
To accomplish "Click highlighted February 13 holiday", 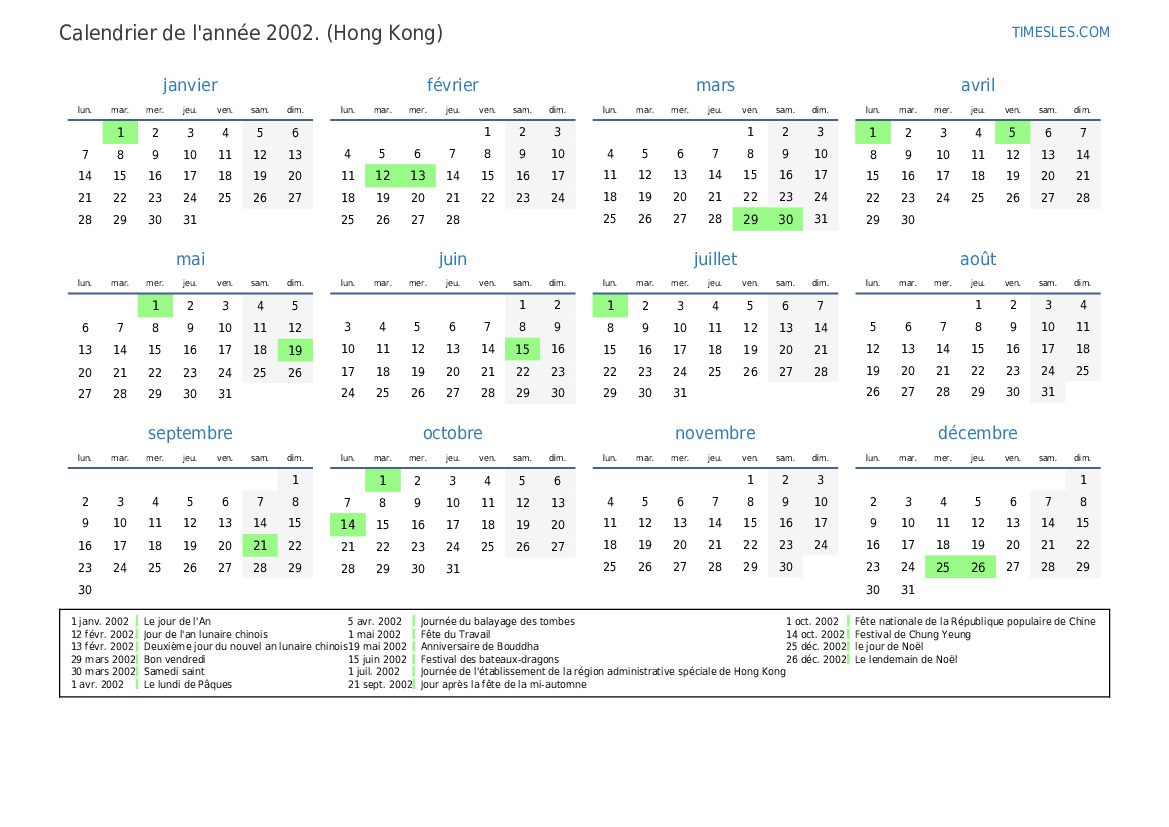I will click(418, 176).
